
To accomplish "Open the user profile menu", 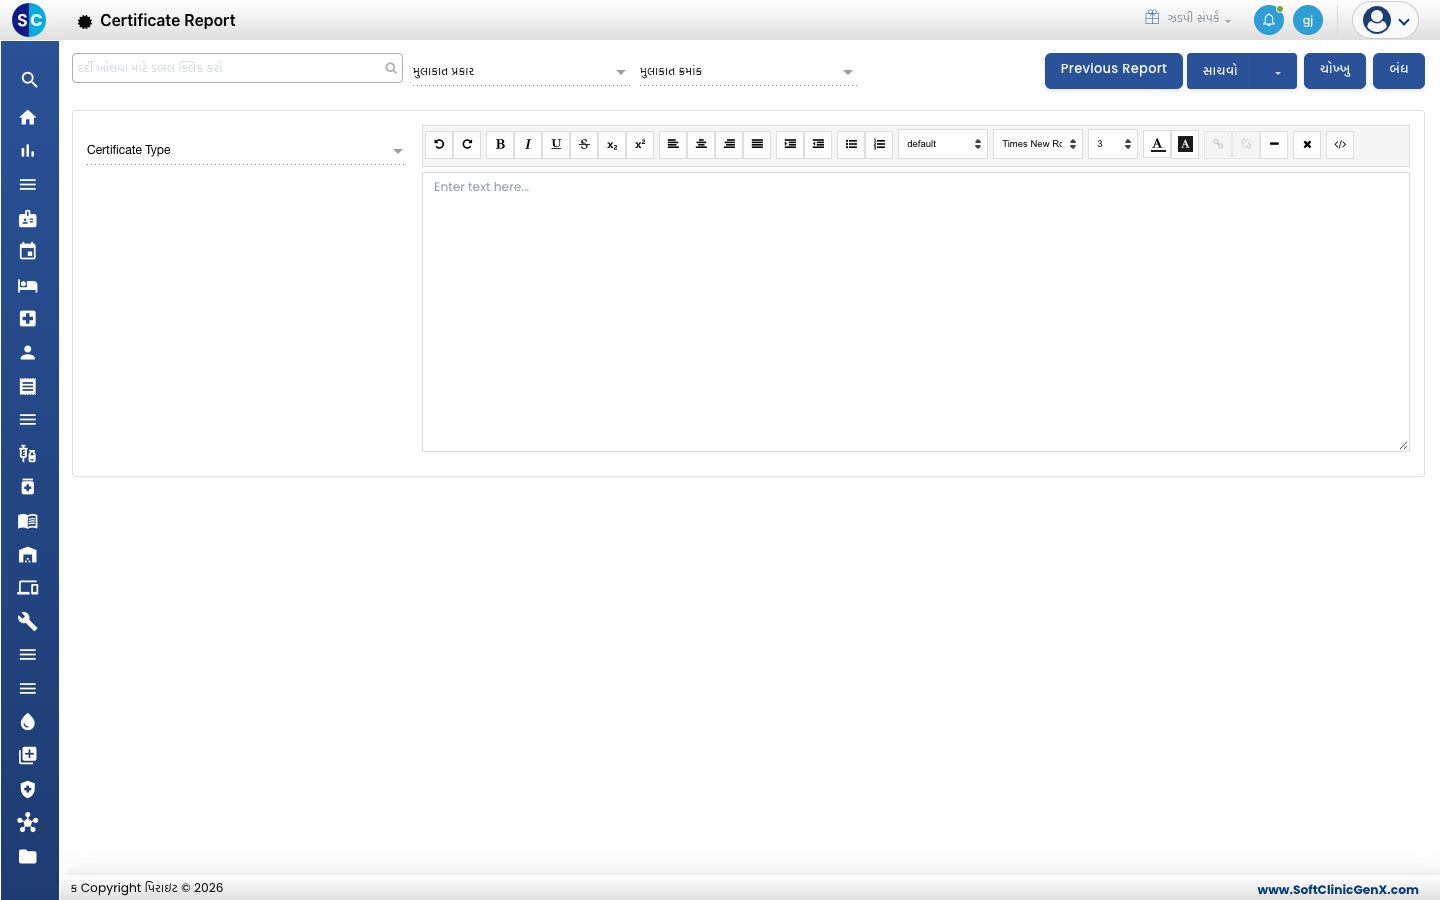I will pyautogui.click(x=1386, y=20).
